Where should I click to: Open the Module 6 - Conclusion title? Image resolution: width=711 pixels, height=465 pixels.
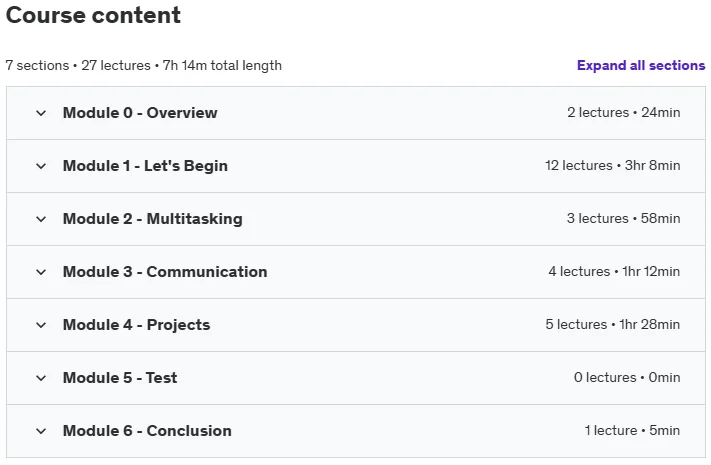click(x=147, y=431)
